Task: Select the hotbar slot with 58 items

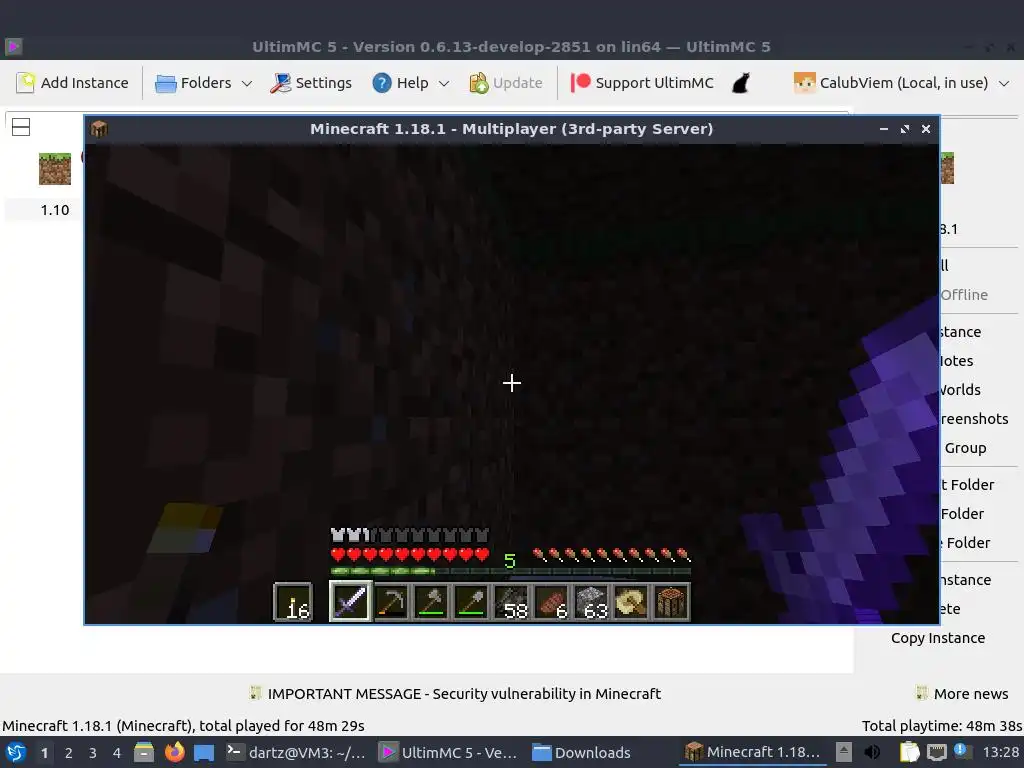Action: pos(511,601)
